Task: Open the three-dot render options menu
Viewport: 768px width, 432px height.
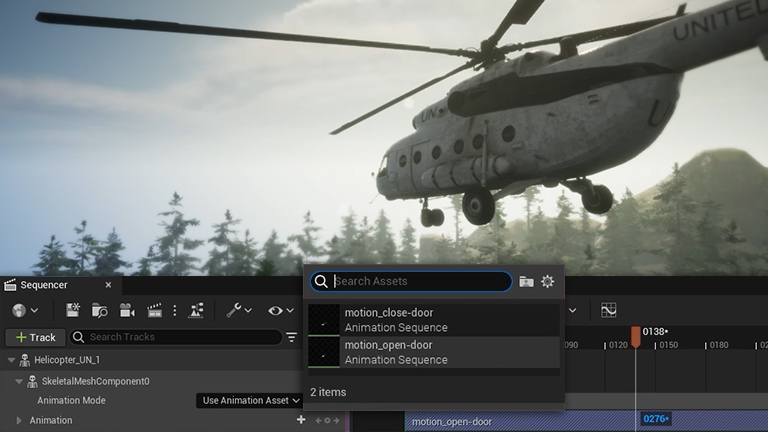Action: coord(175,311)
